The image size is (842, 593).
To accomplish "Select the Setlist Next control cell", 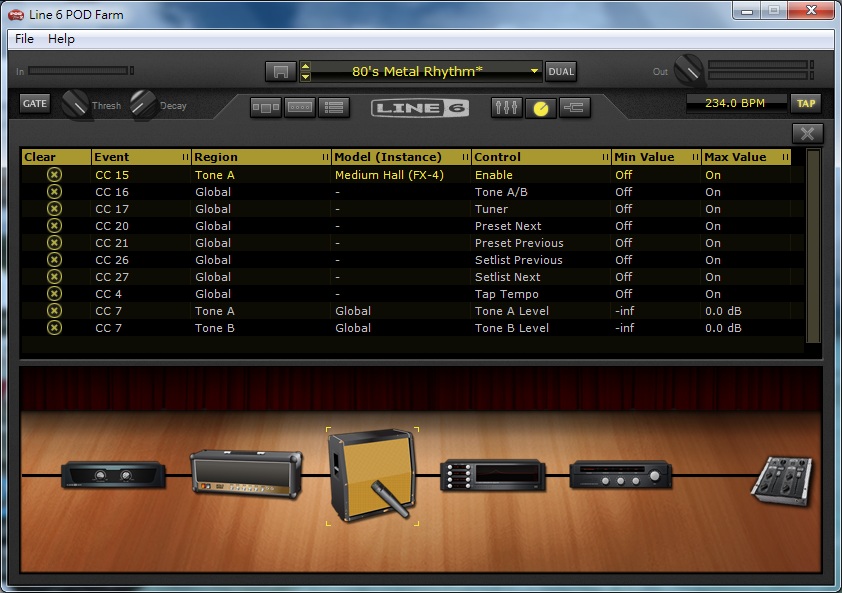I will [x=507, y=277].
